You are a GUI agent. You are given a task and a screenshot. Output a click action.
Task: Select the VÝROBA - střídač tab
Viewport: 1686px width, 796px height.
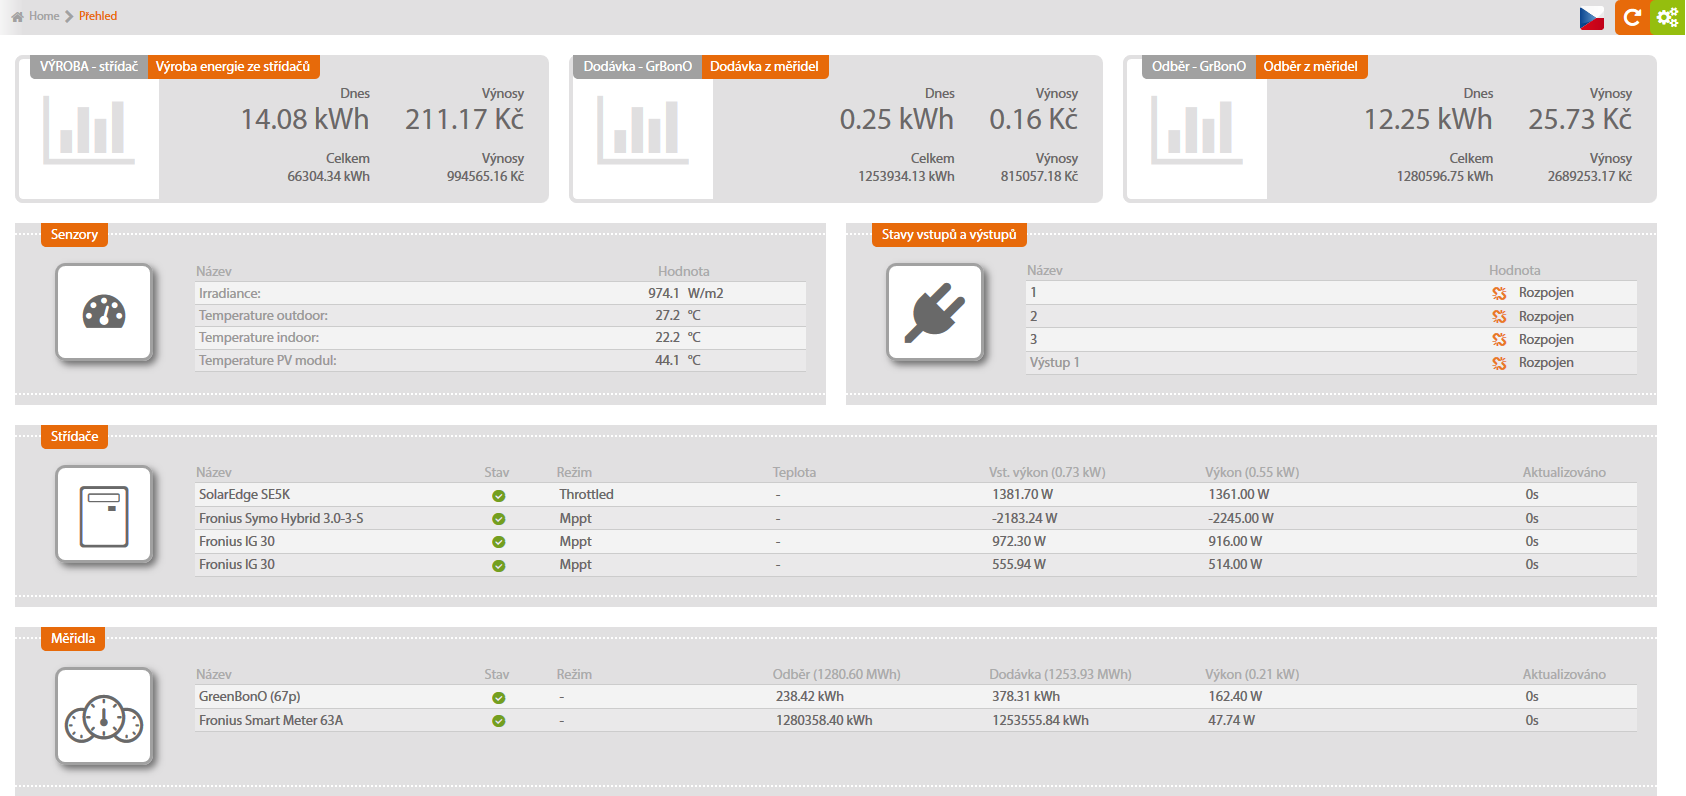89,67
